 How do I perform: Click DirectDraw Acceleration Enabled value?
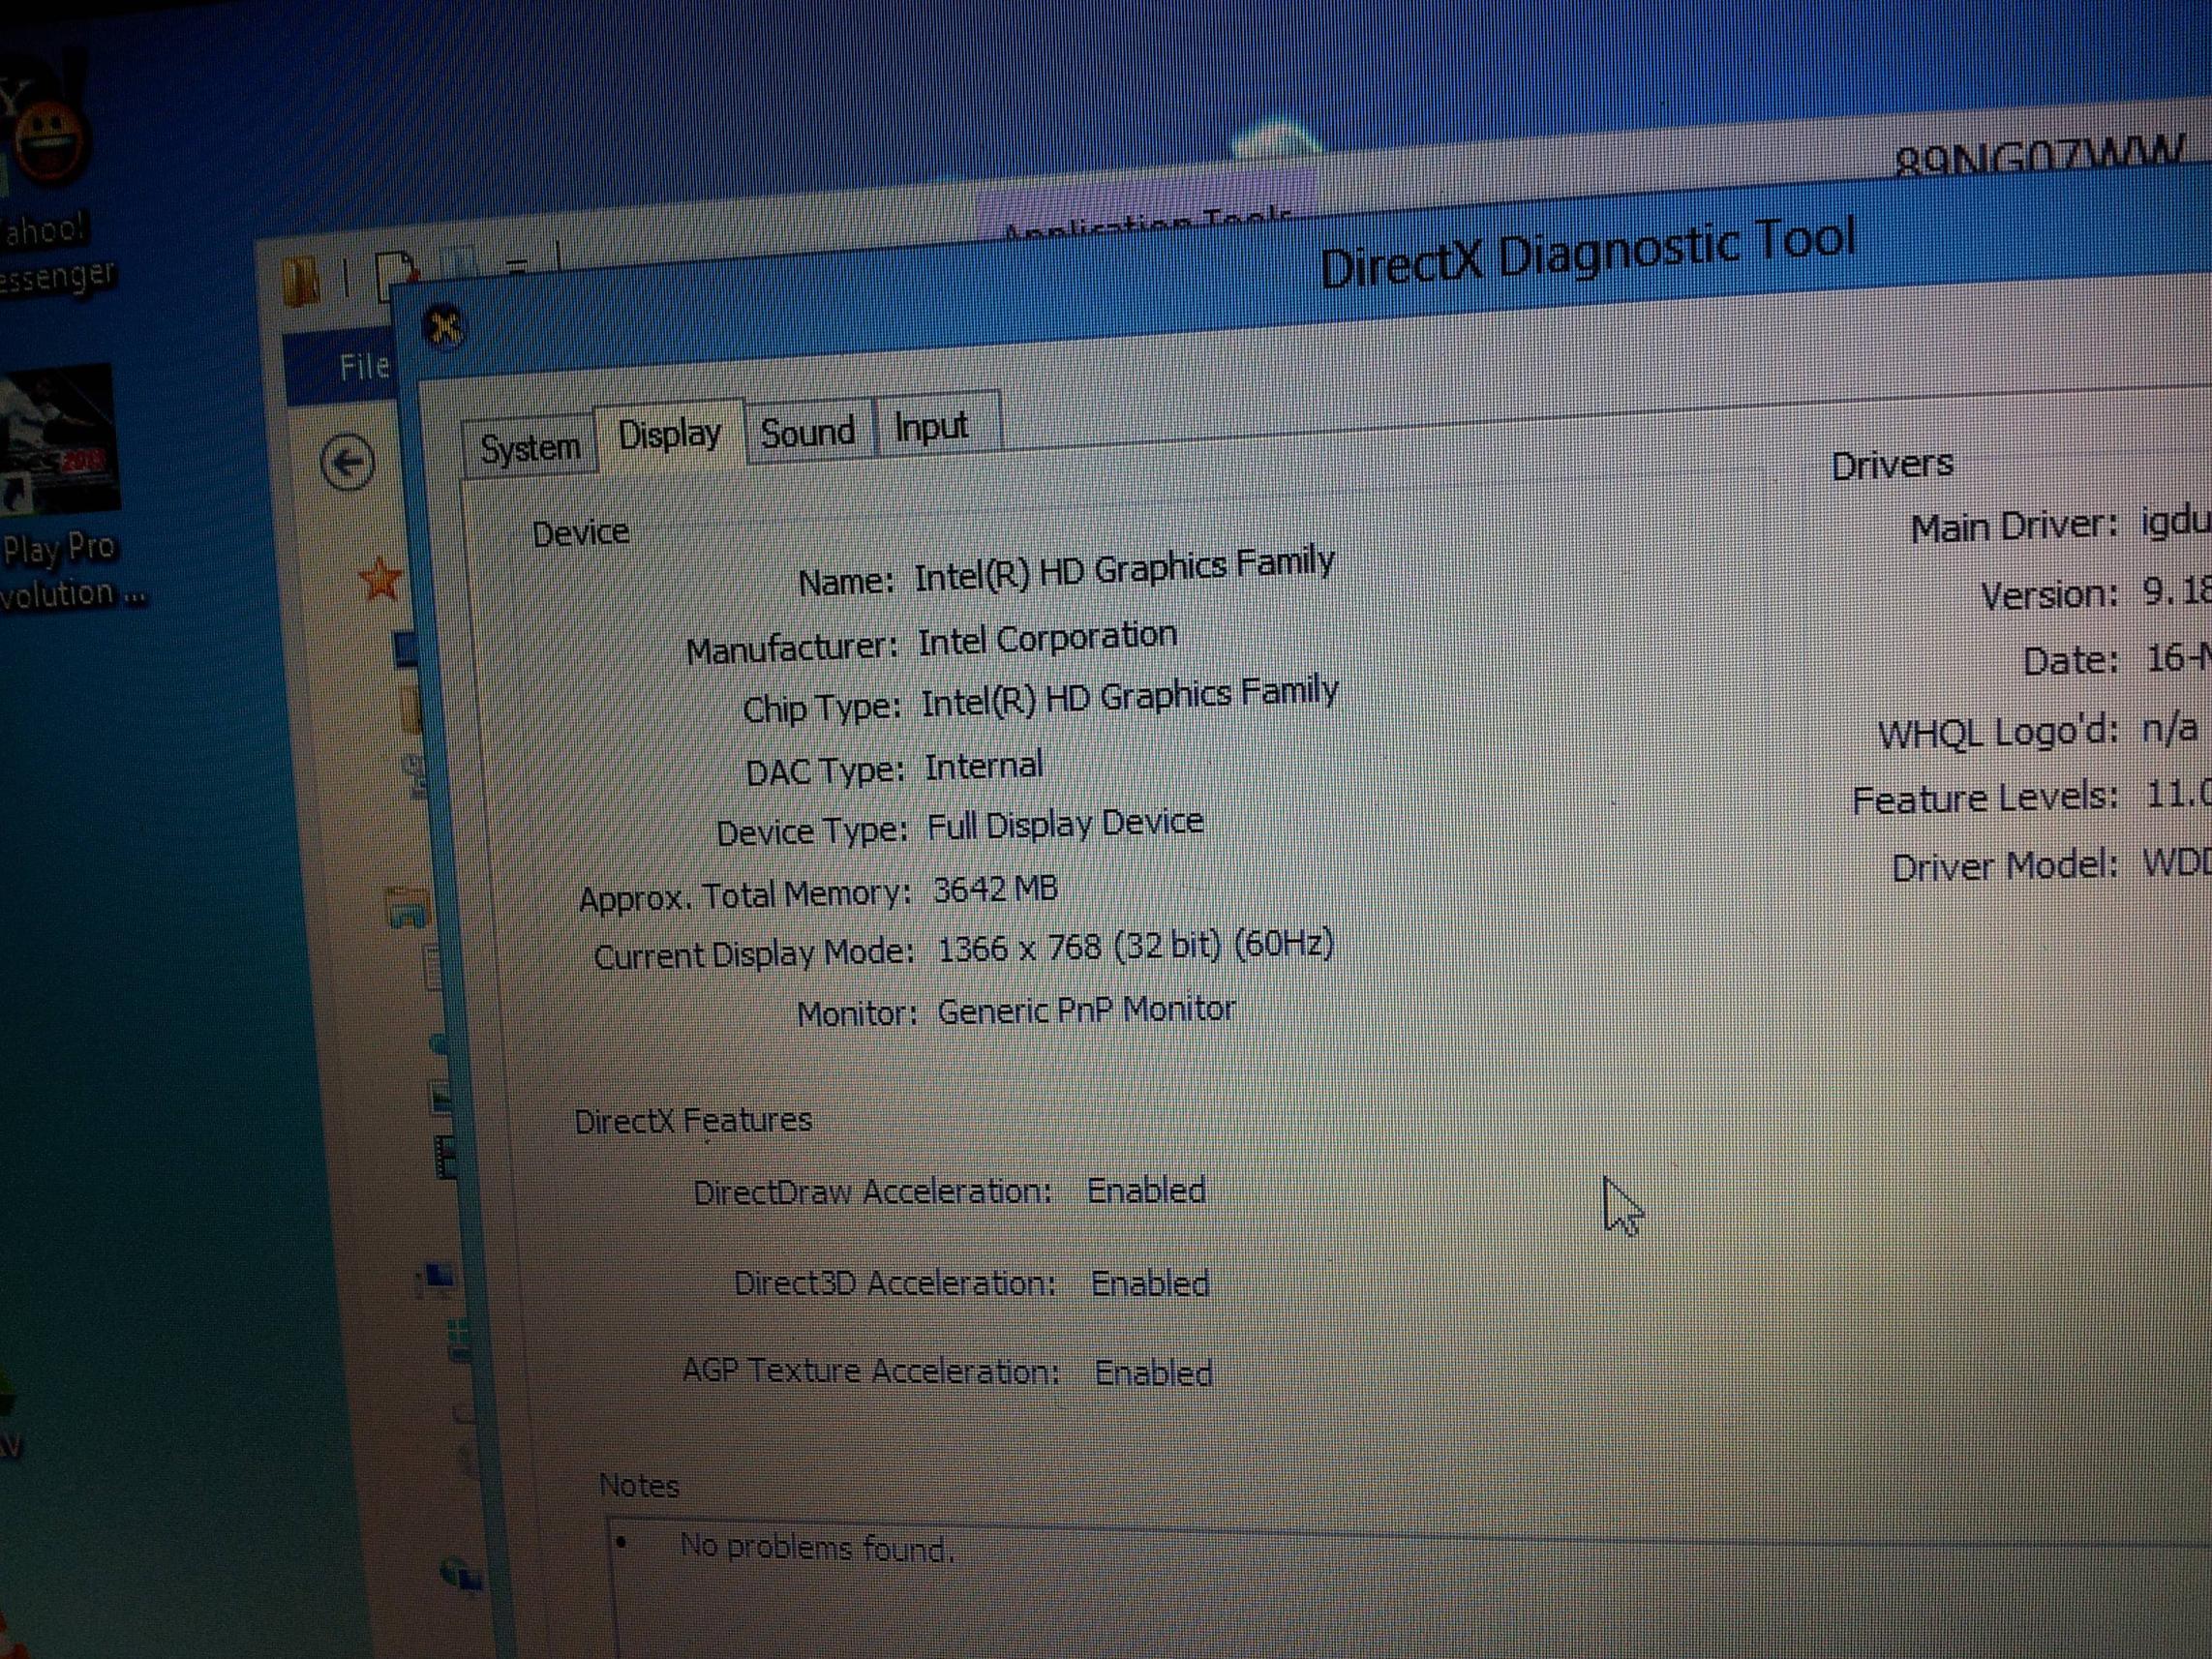pyautogui.click(x=1146, y=1190)
